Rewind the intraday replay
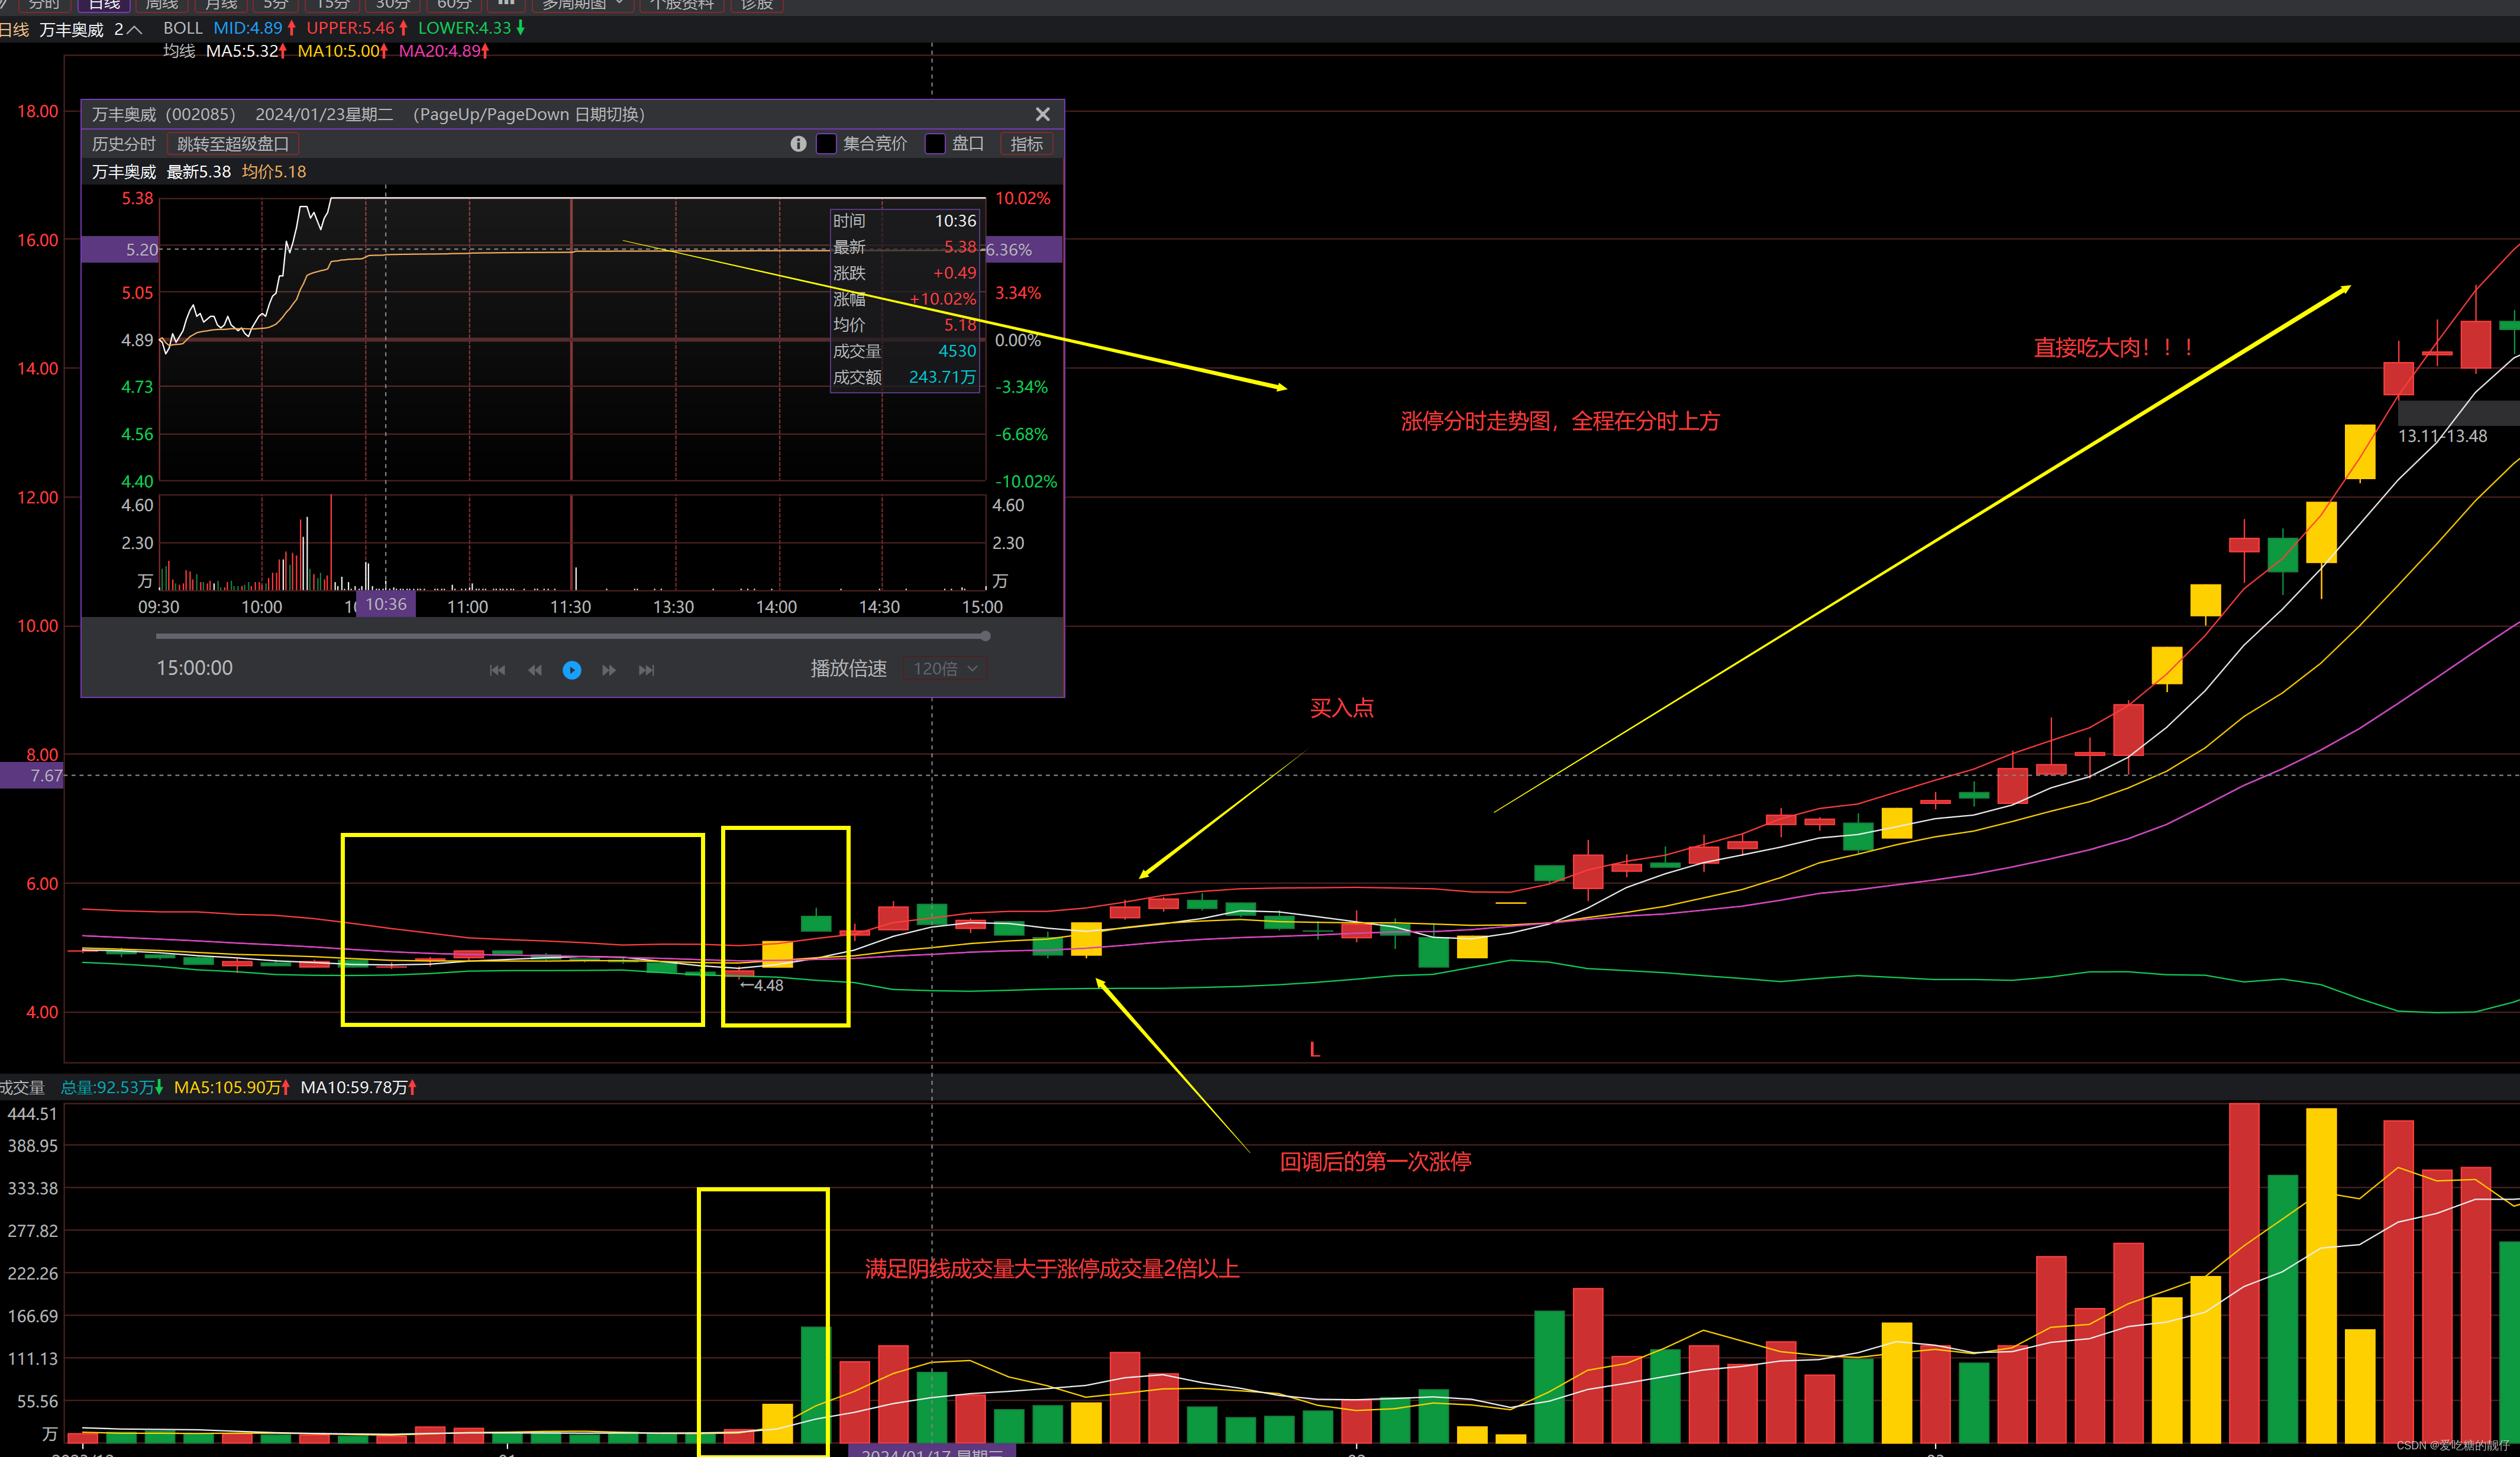This screenshot has width=2520, height=1457. tap(535, 670)
